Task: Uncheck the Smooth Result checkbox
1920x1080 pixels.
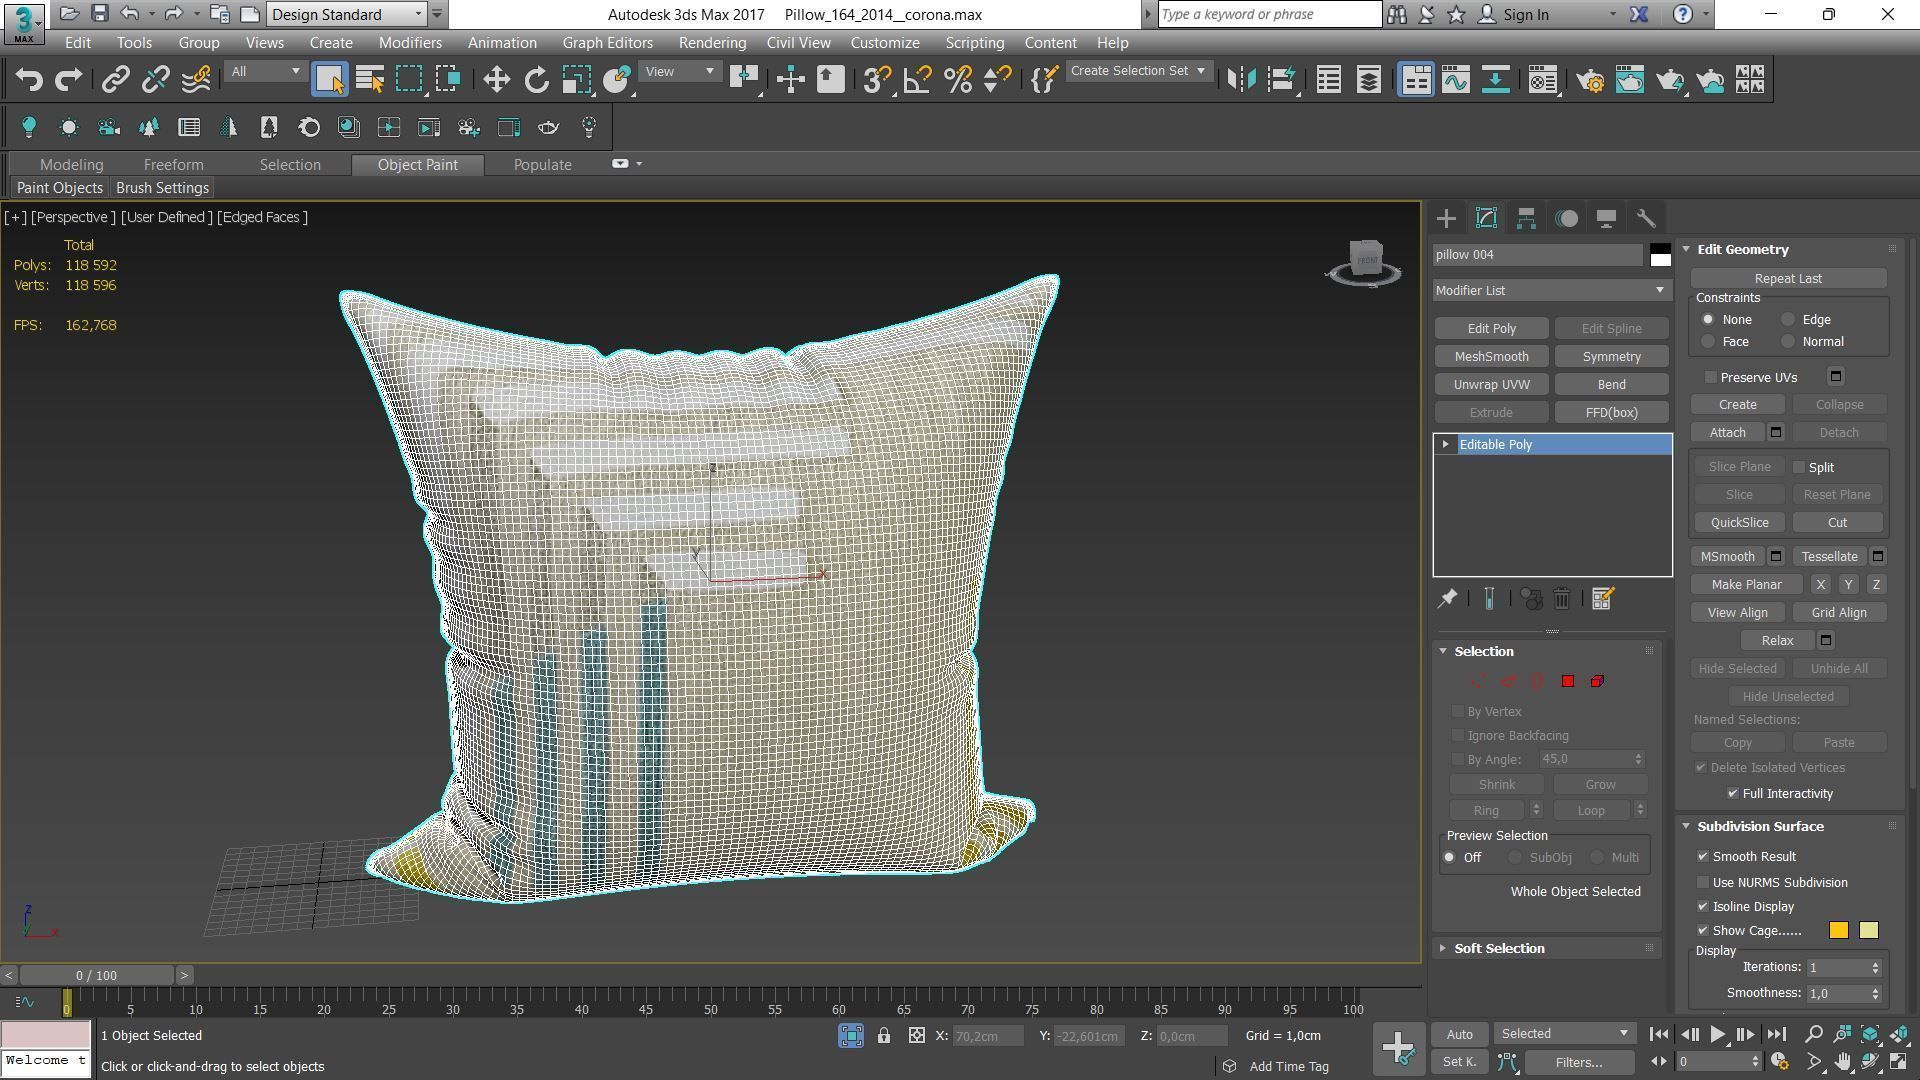Action: (x=1703, y=857)
